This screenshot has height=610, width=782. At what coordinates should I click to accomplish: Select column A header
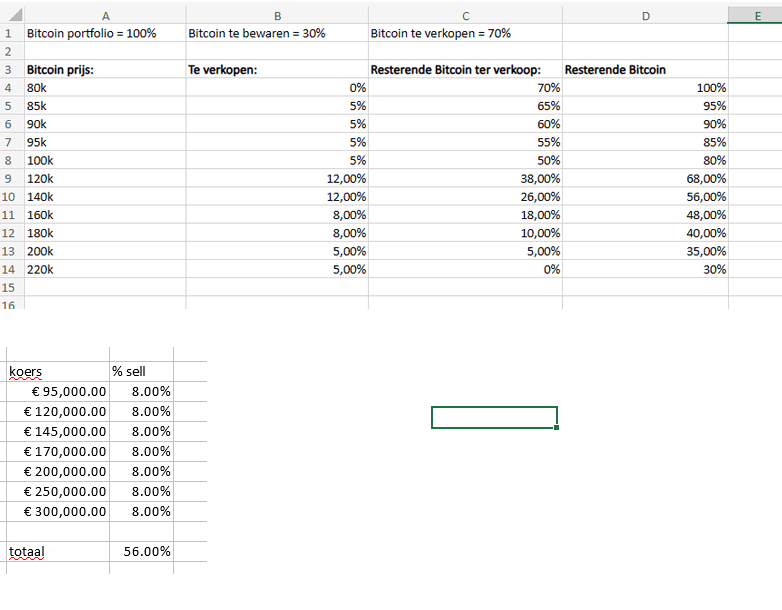105,16
